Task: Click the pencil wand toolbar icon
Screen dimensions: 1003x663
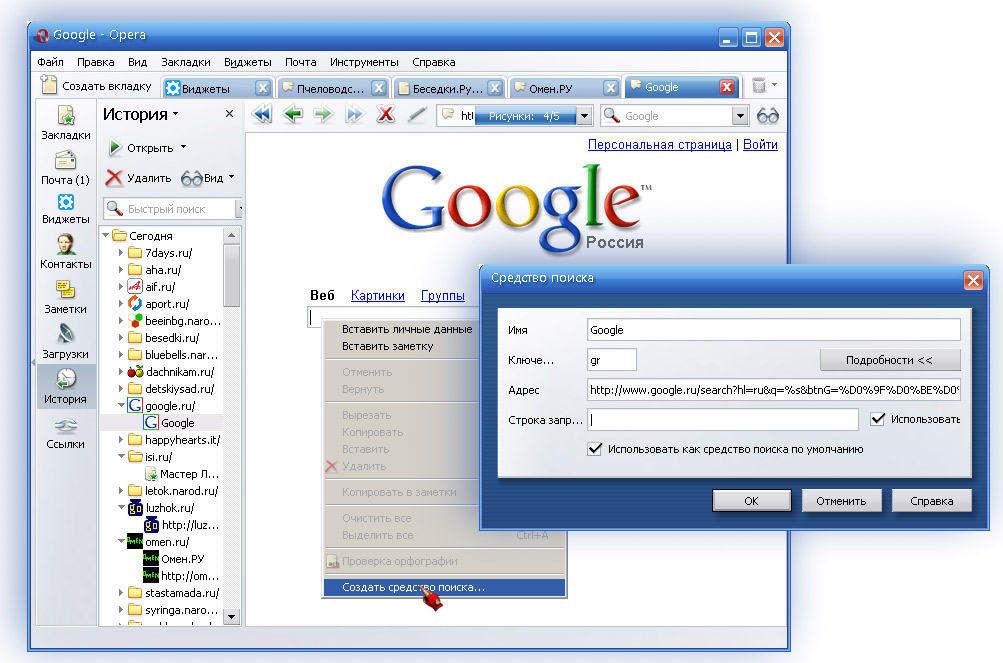Action: [x=417, y=115]
